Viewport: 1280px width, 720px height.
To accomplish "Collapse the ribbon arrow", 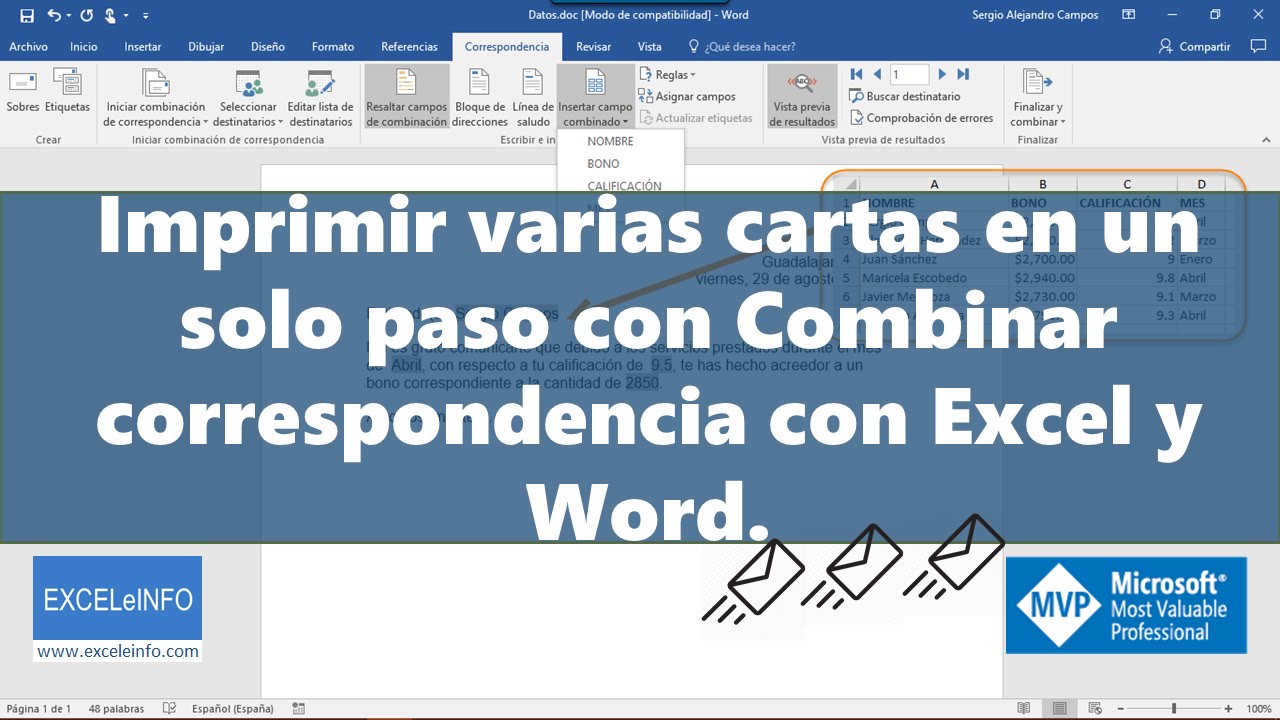I will [x=1264, y=139].
